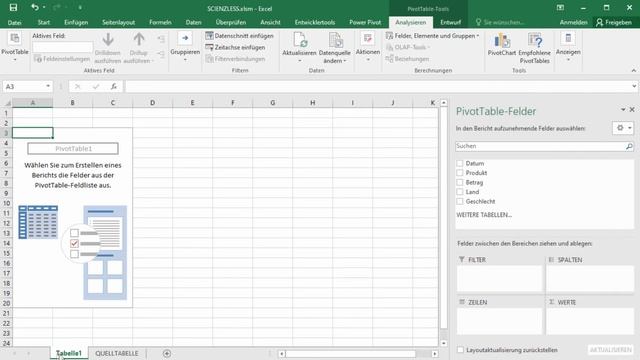Click the vertical scrollbar down arrow
640x360 pixels.
coord(444,343)
